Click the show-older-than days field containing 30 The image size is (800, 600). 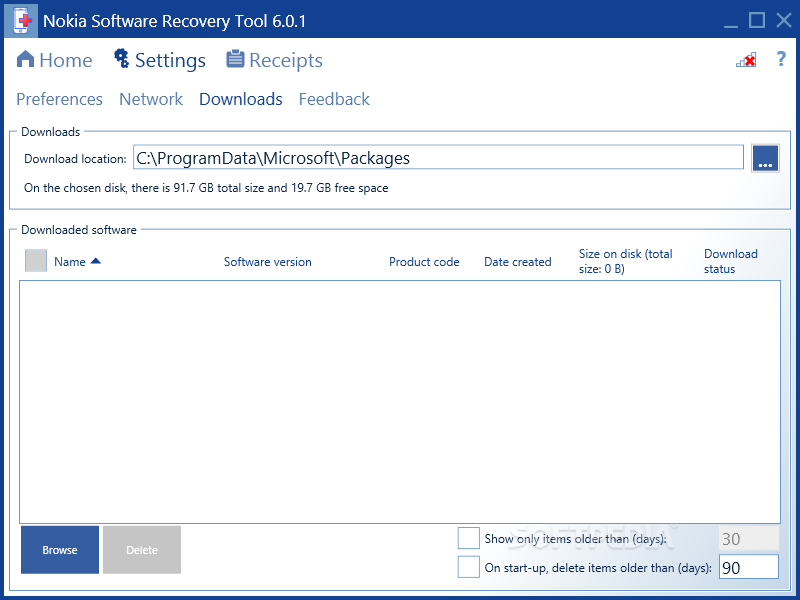[x=748, y=539]
